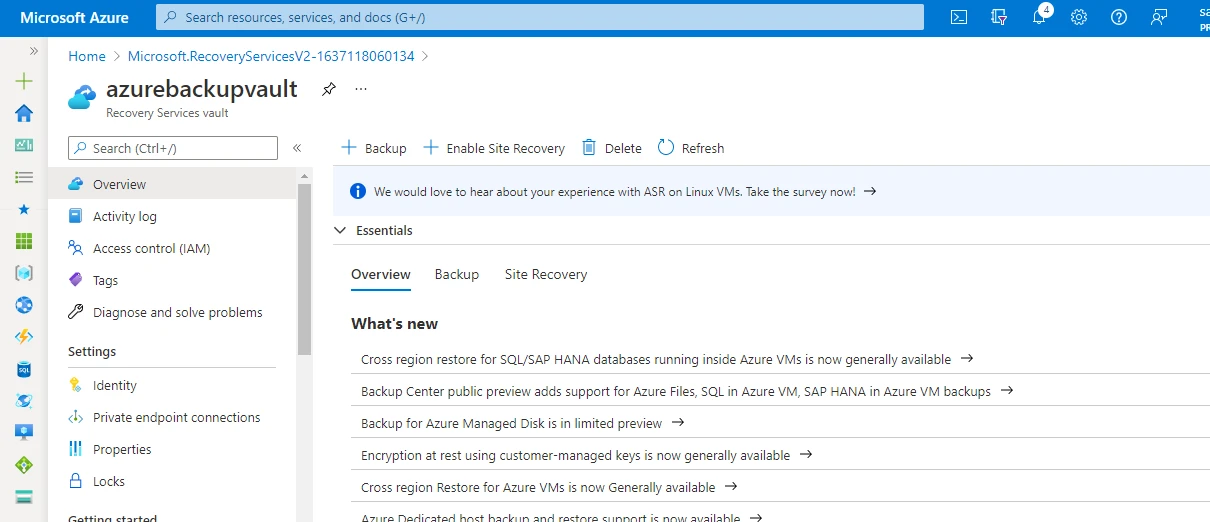
Task: Open Overview in the resource menu
Action: [173, 184]
